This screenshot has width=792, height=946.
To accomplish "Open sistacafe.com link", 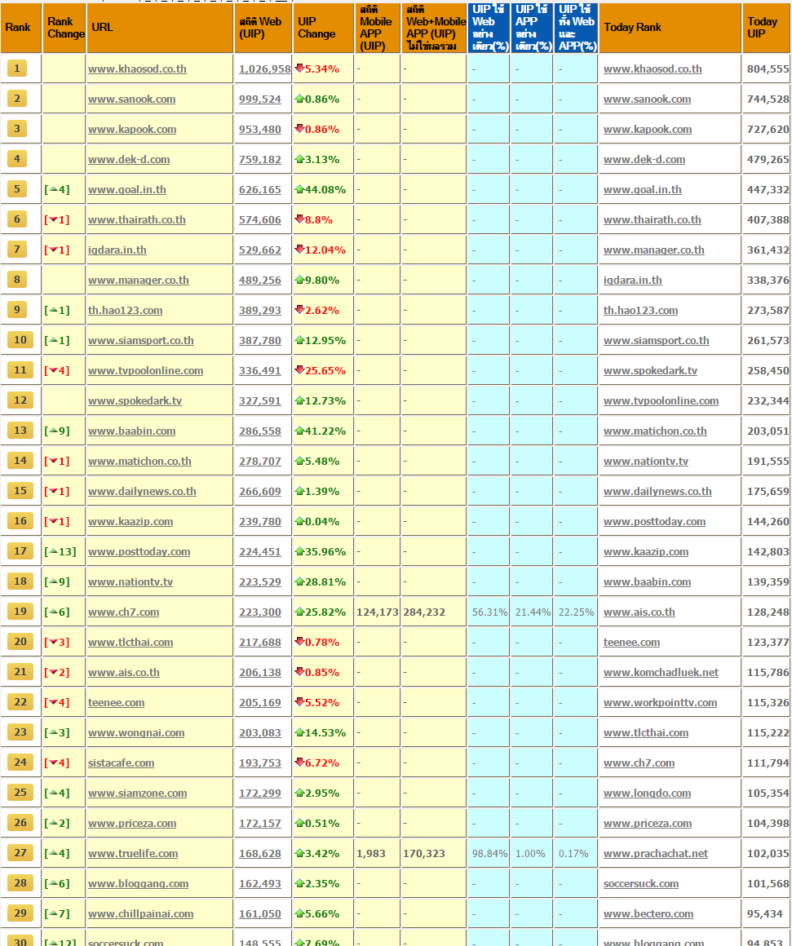I will click(121, 763).
